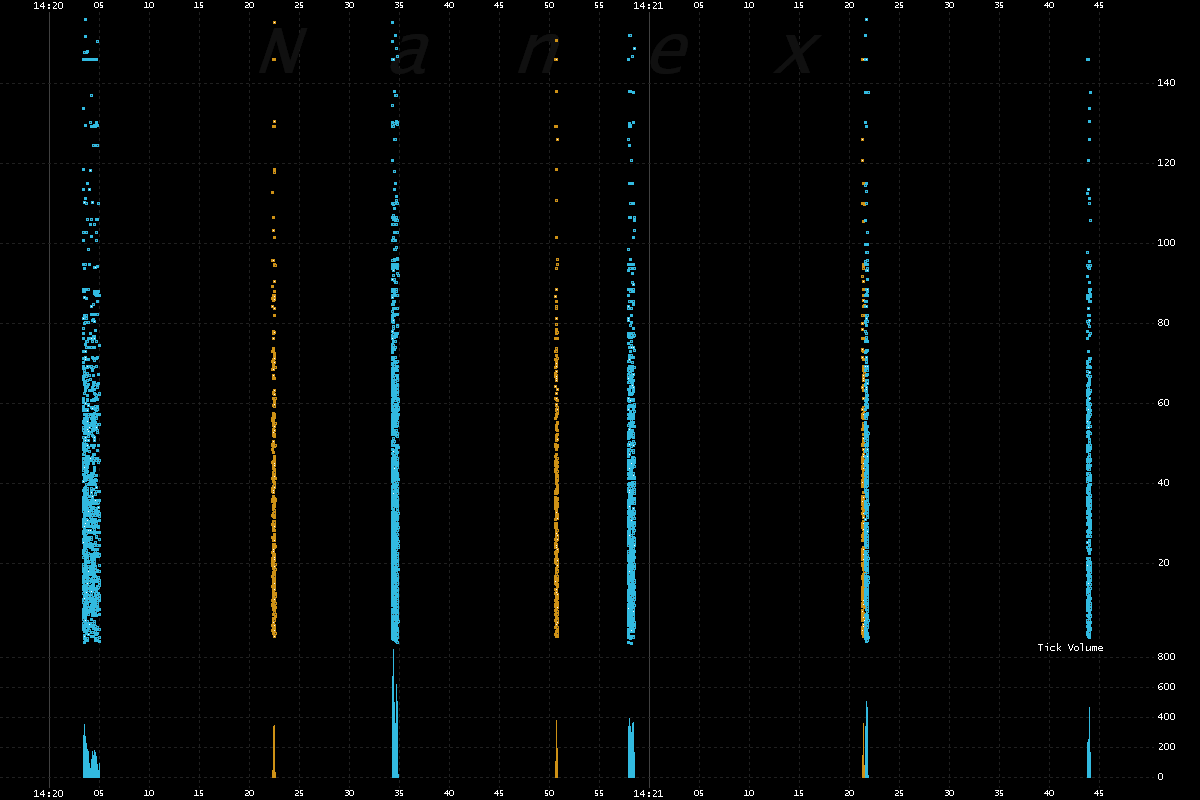This screenshot has height=800, width=1200.
Task: Click the 400 label on volume axis
Action: pyautogui.click(x=1166, y=717)
